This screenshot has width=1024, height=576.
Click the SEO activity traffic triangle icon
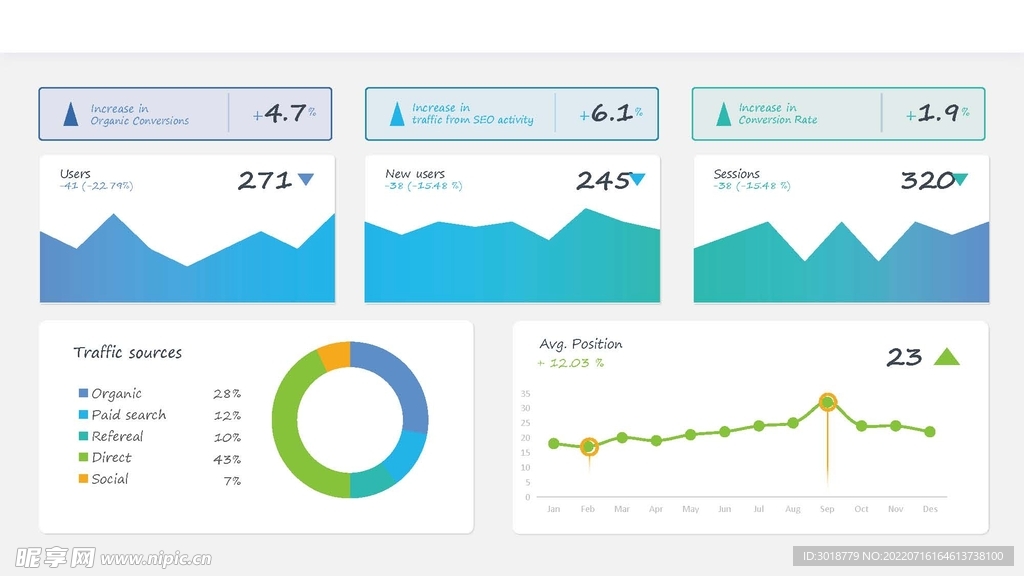[x=397, y=115]
